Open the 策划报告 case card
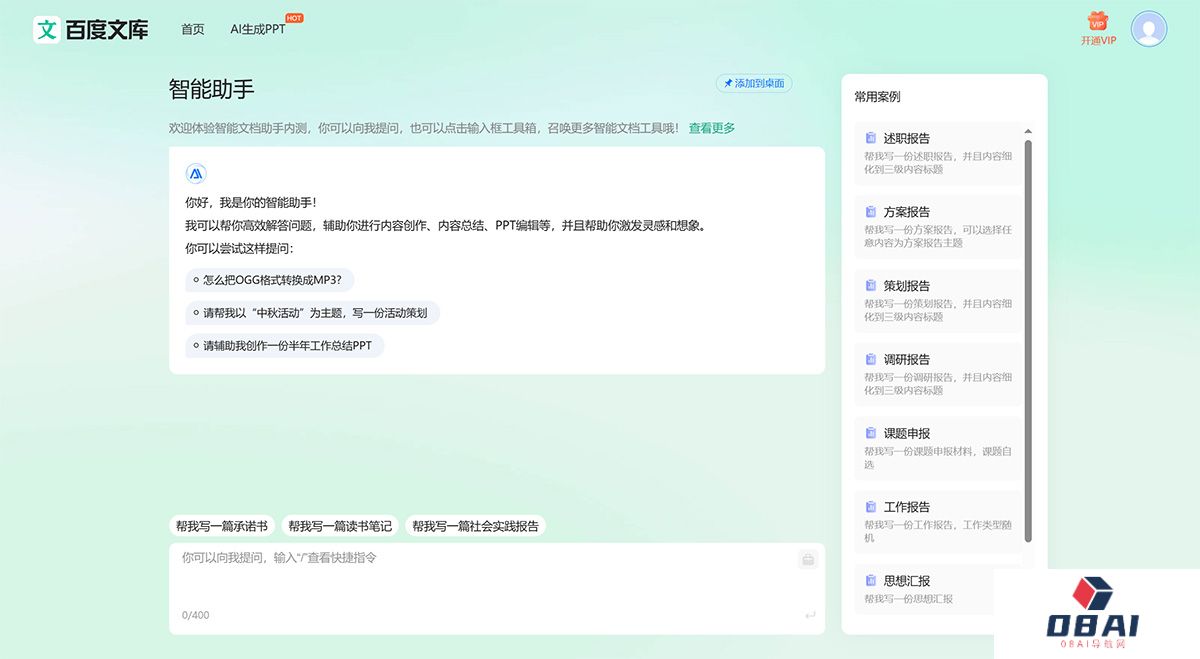Screen dimensions: 1200x659 coord(938,301)
